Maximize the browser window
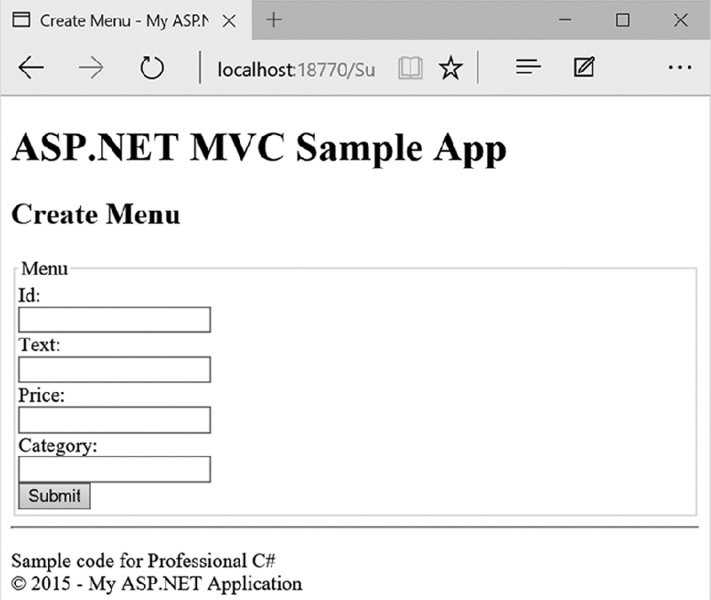 click(x=623, y=20)
